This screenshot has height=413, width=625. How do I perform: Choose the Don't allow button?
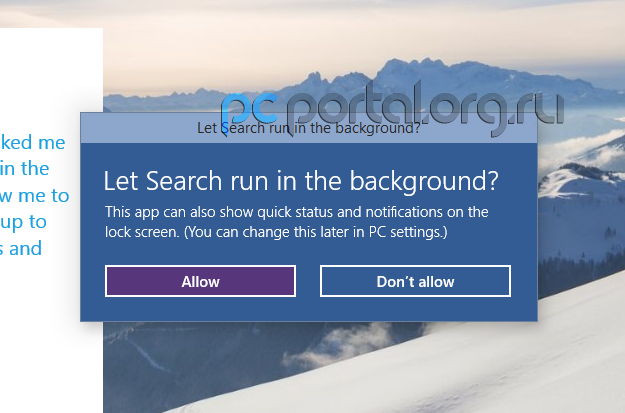click(415, 281)
